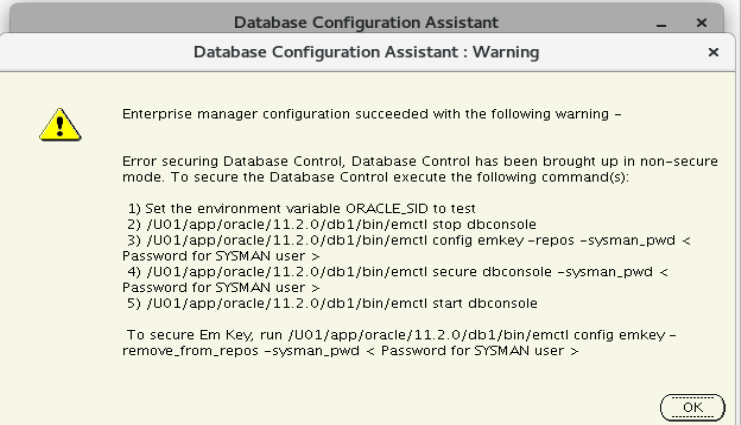Select step 5 'emctl start dbconsole' line
The image size is (741, 425).
(x=332, y=303)
